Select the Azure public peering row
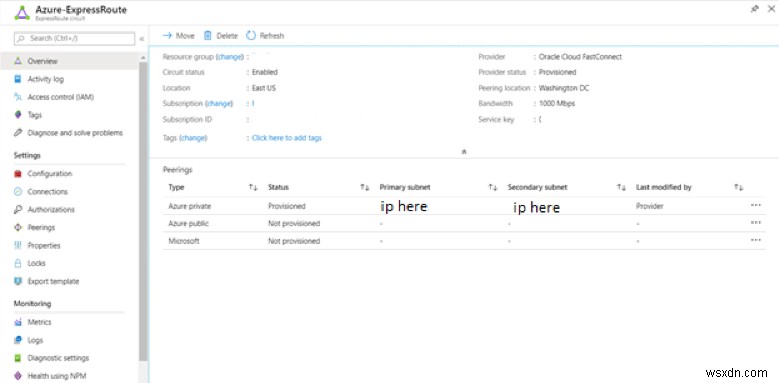Screen dimensions: 779x383 (x=464, y=224)
